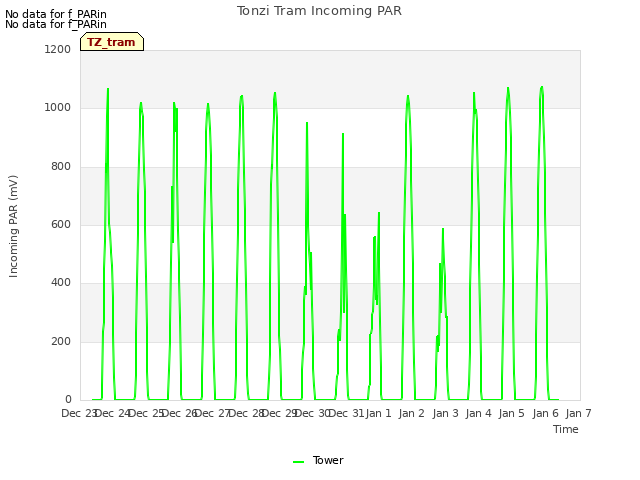Click the y-axis value 1200
Viewport: 640px width, 480px height.
[x=58, y=49]
